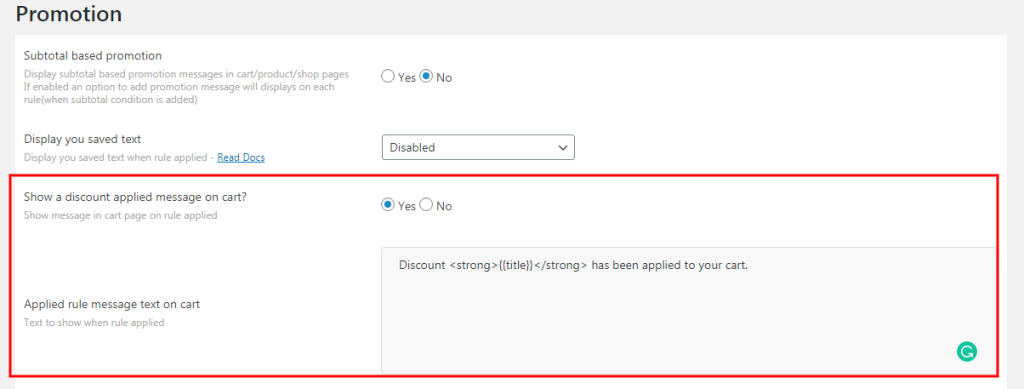This screenshot has width=1024, height=389.
Task: Click the 'Applied rule message text on cart' label
Action: click(x=112, y=304)
